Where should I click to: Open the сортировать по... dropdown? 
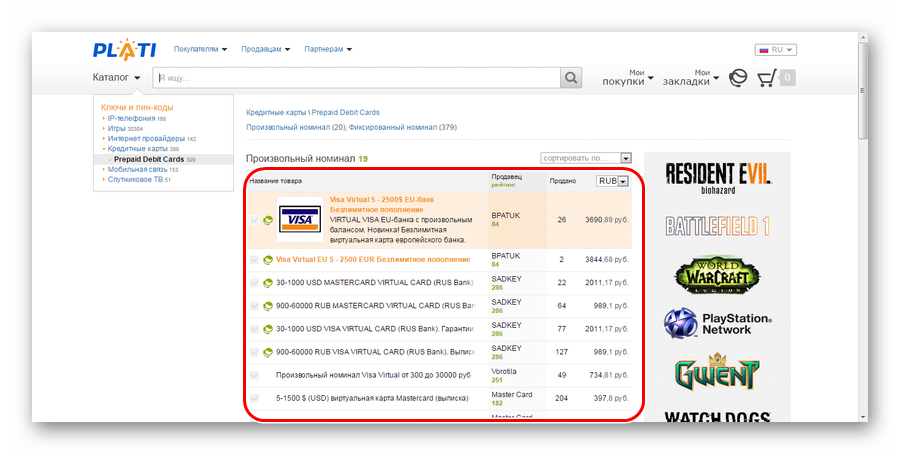point(586,158)
